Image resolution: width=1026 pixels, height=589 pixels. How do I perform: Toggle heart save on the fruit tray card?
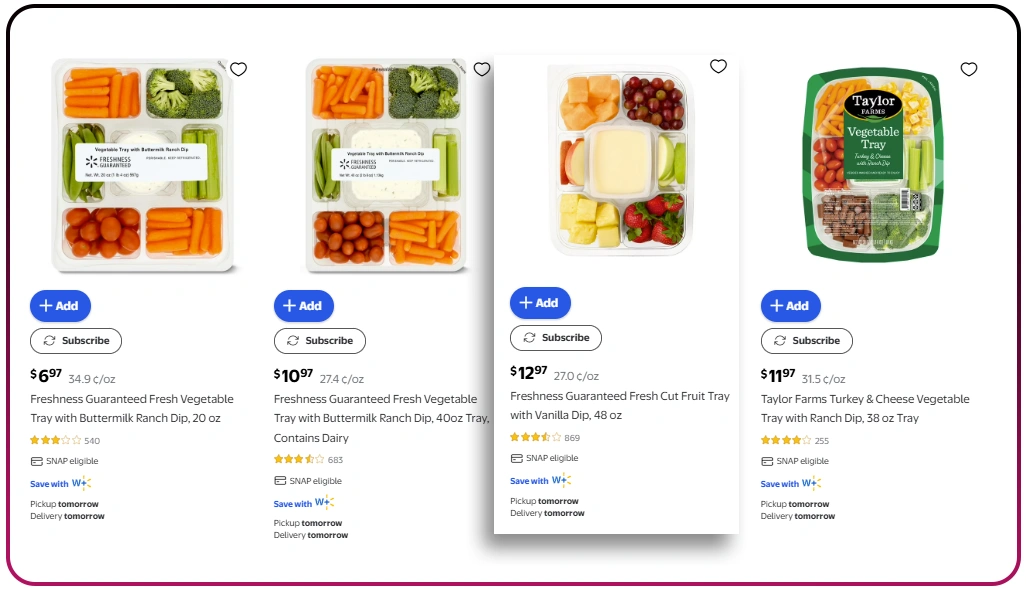718,65
